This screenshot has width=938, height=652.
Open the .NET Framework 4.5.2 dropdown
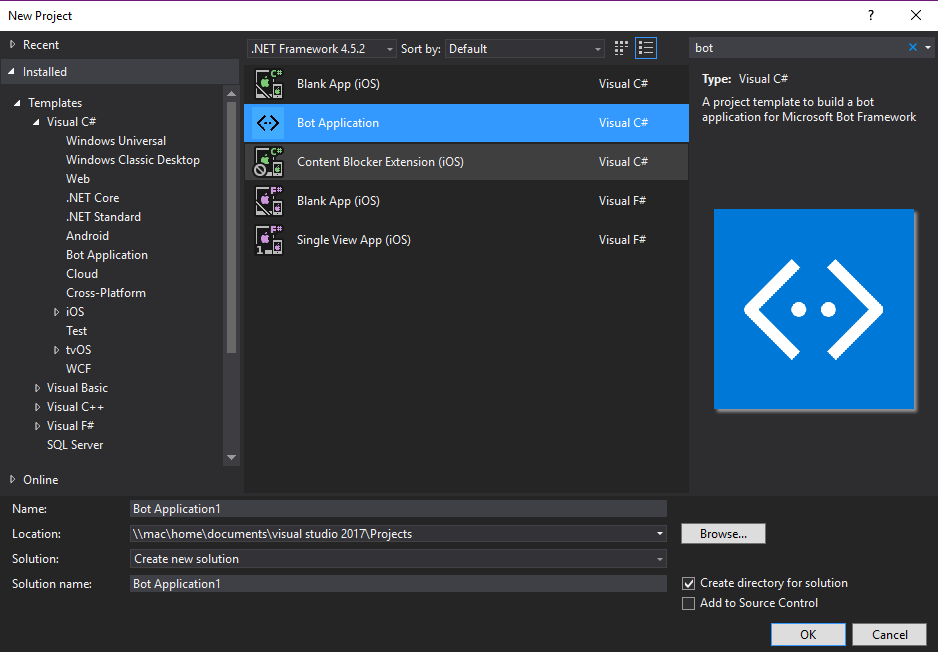(321, 48)
